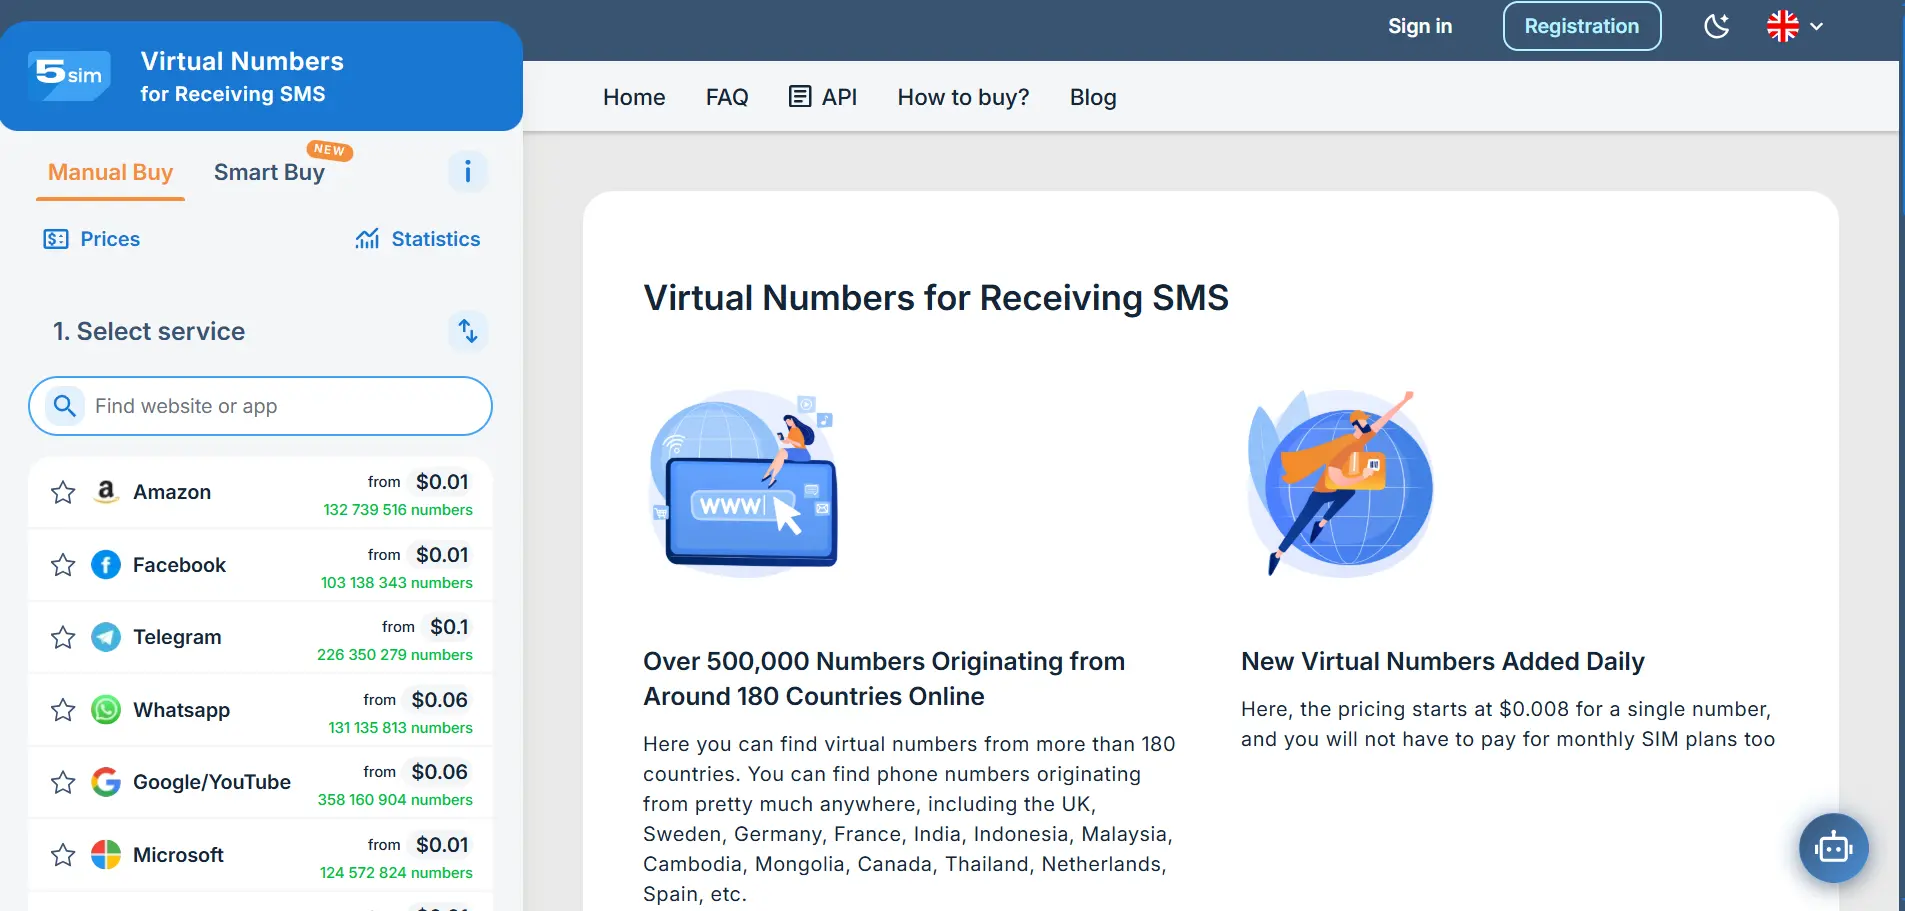Open the info icon beside Smart Buy
The image size is (1905, 911).
[x=467, y=172]
